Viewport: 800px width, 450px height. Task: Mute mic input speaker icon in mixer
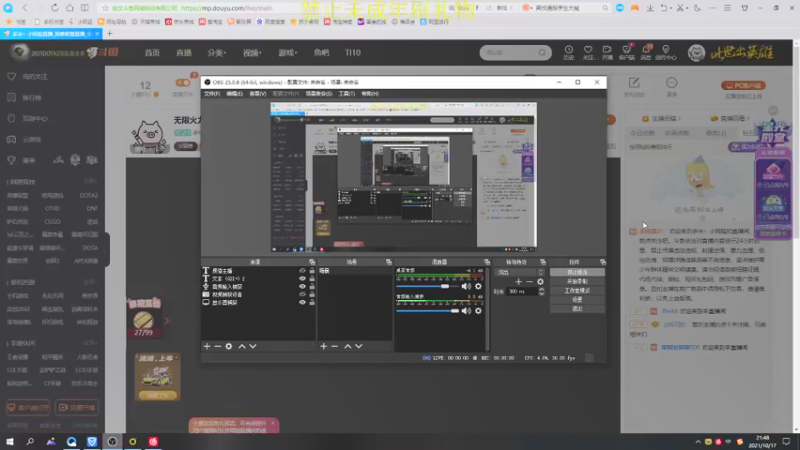click(466, 311)
